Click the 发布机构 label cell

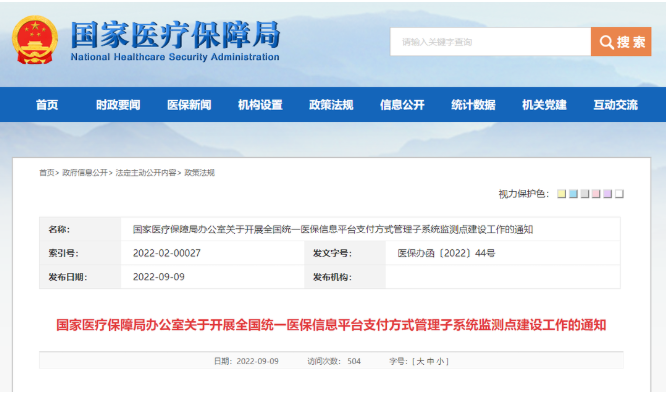point(345,277)
